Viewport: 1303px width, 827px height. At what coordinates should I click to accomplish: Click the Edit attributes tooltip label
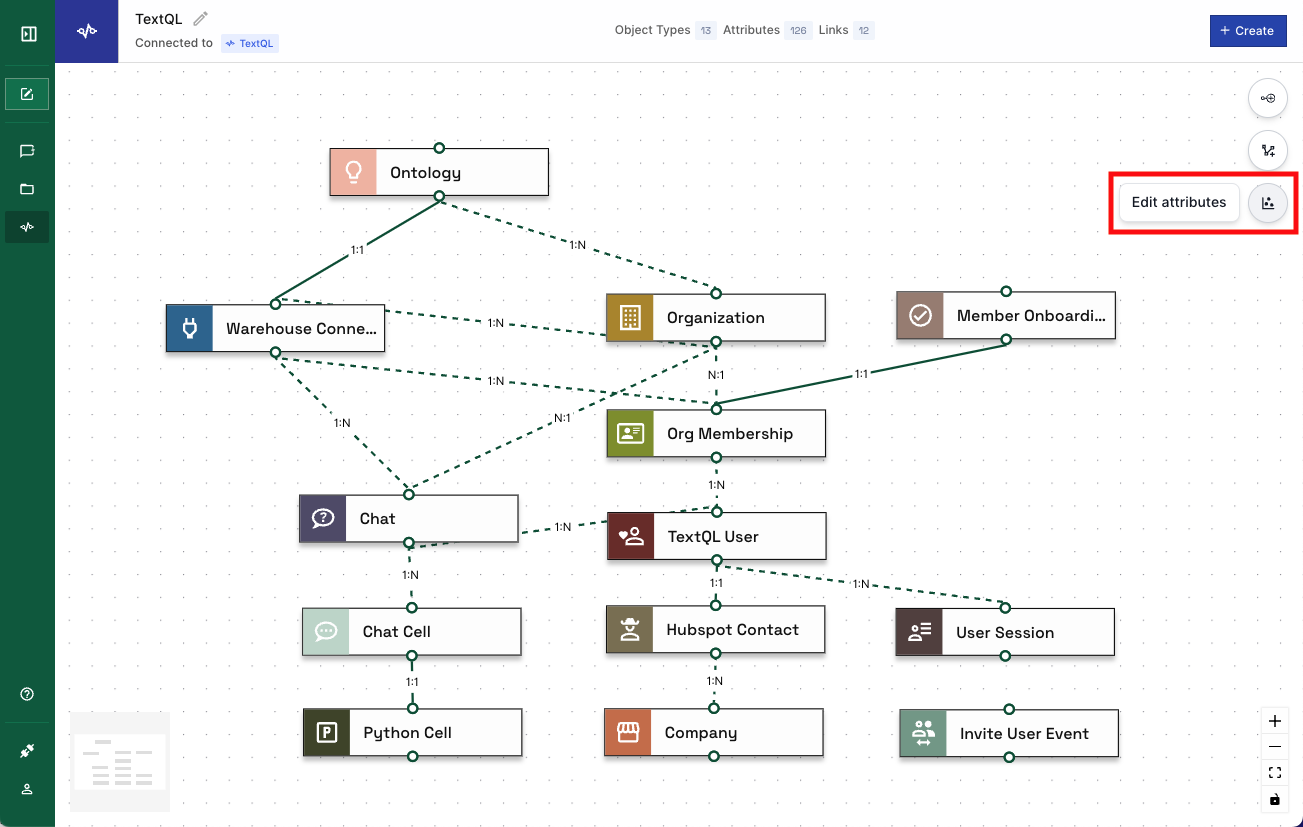pos(1179,202)
